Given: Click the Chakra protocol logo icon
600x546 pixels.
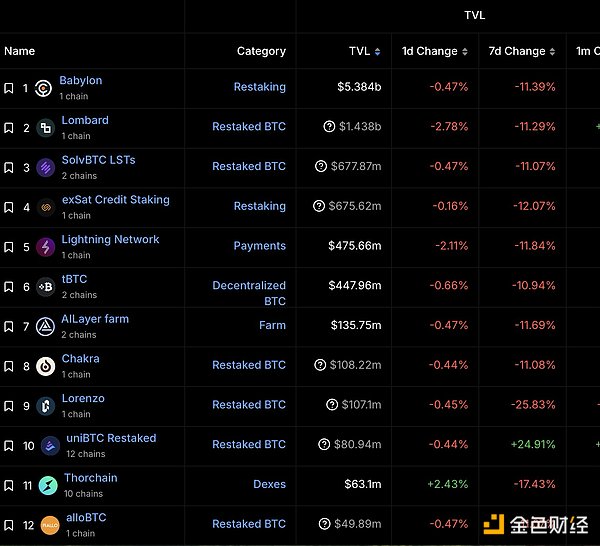Looking at the screenshot, I should click(x=46, y=366).
